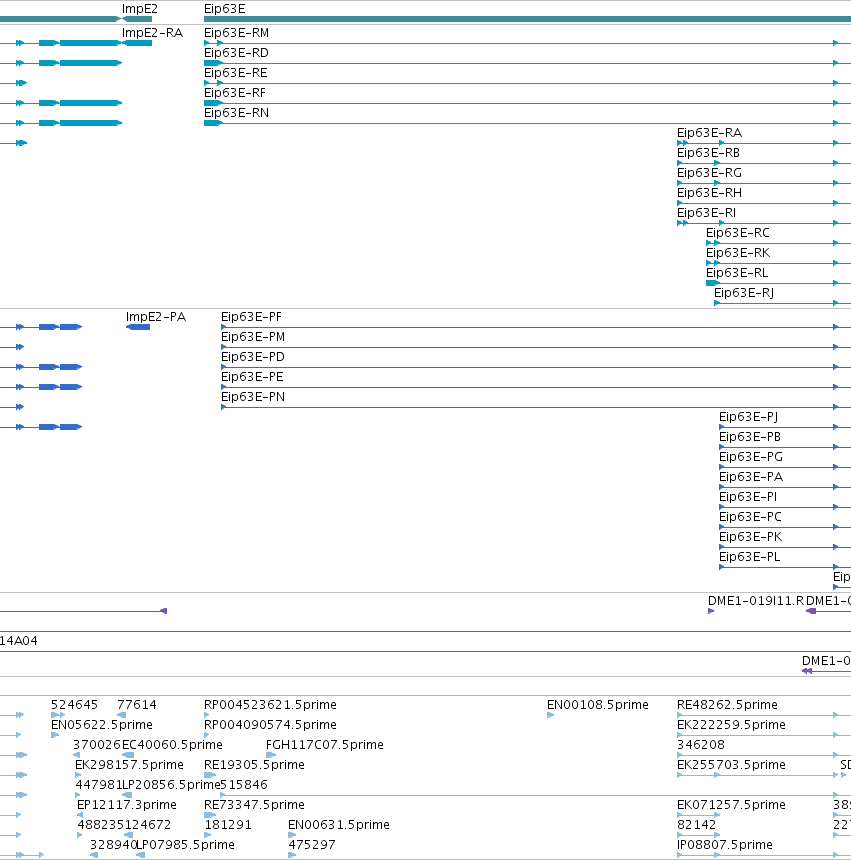Select EST 524645
The height and width of the screenshot is (860, 851).
[x=74, y=705]
